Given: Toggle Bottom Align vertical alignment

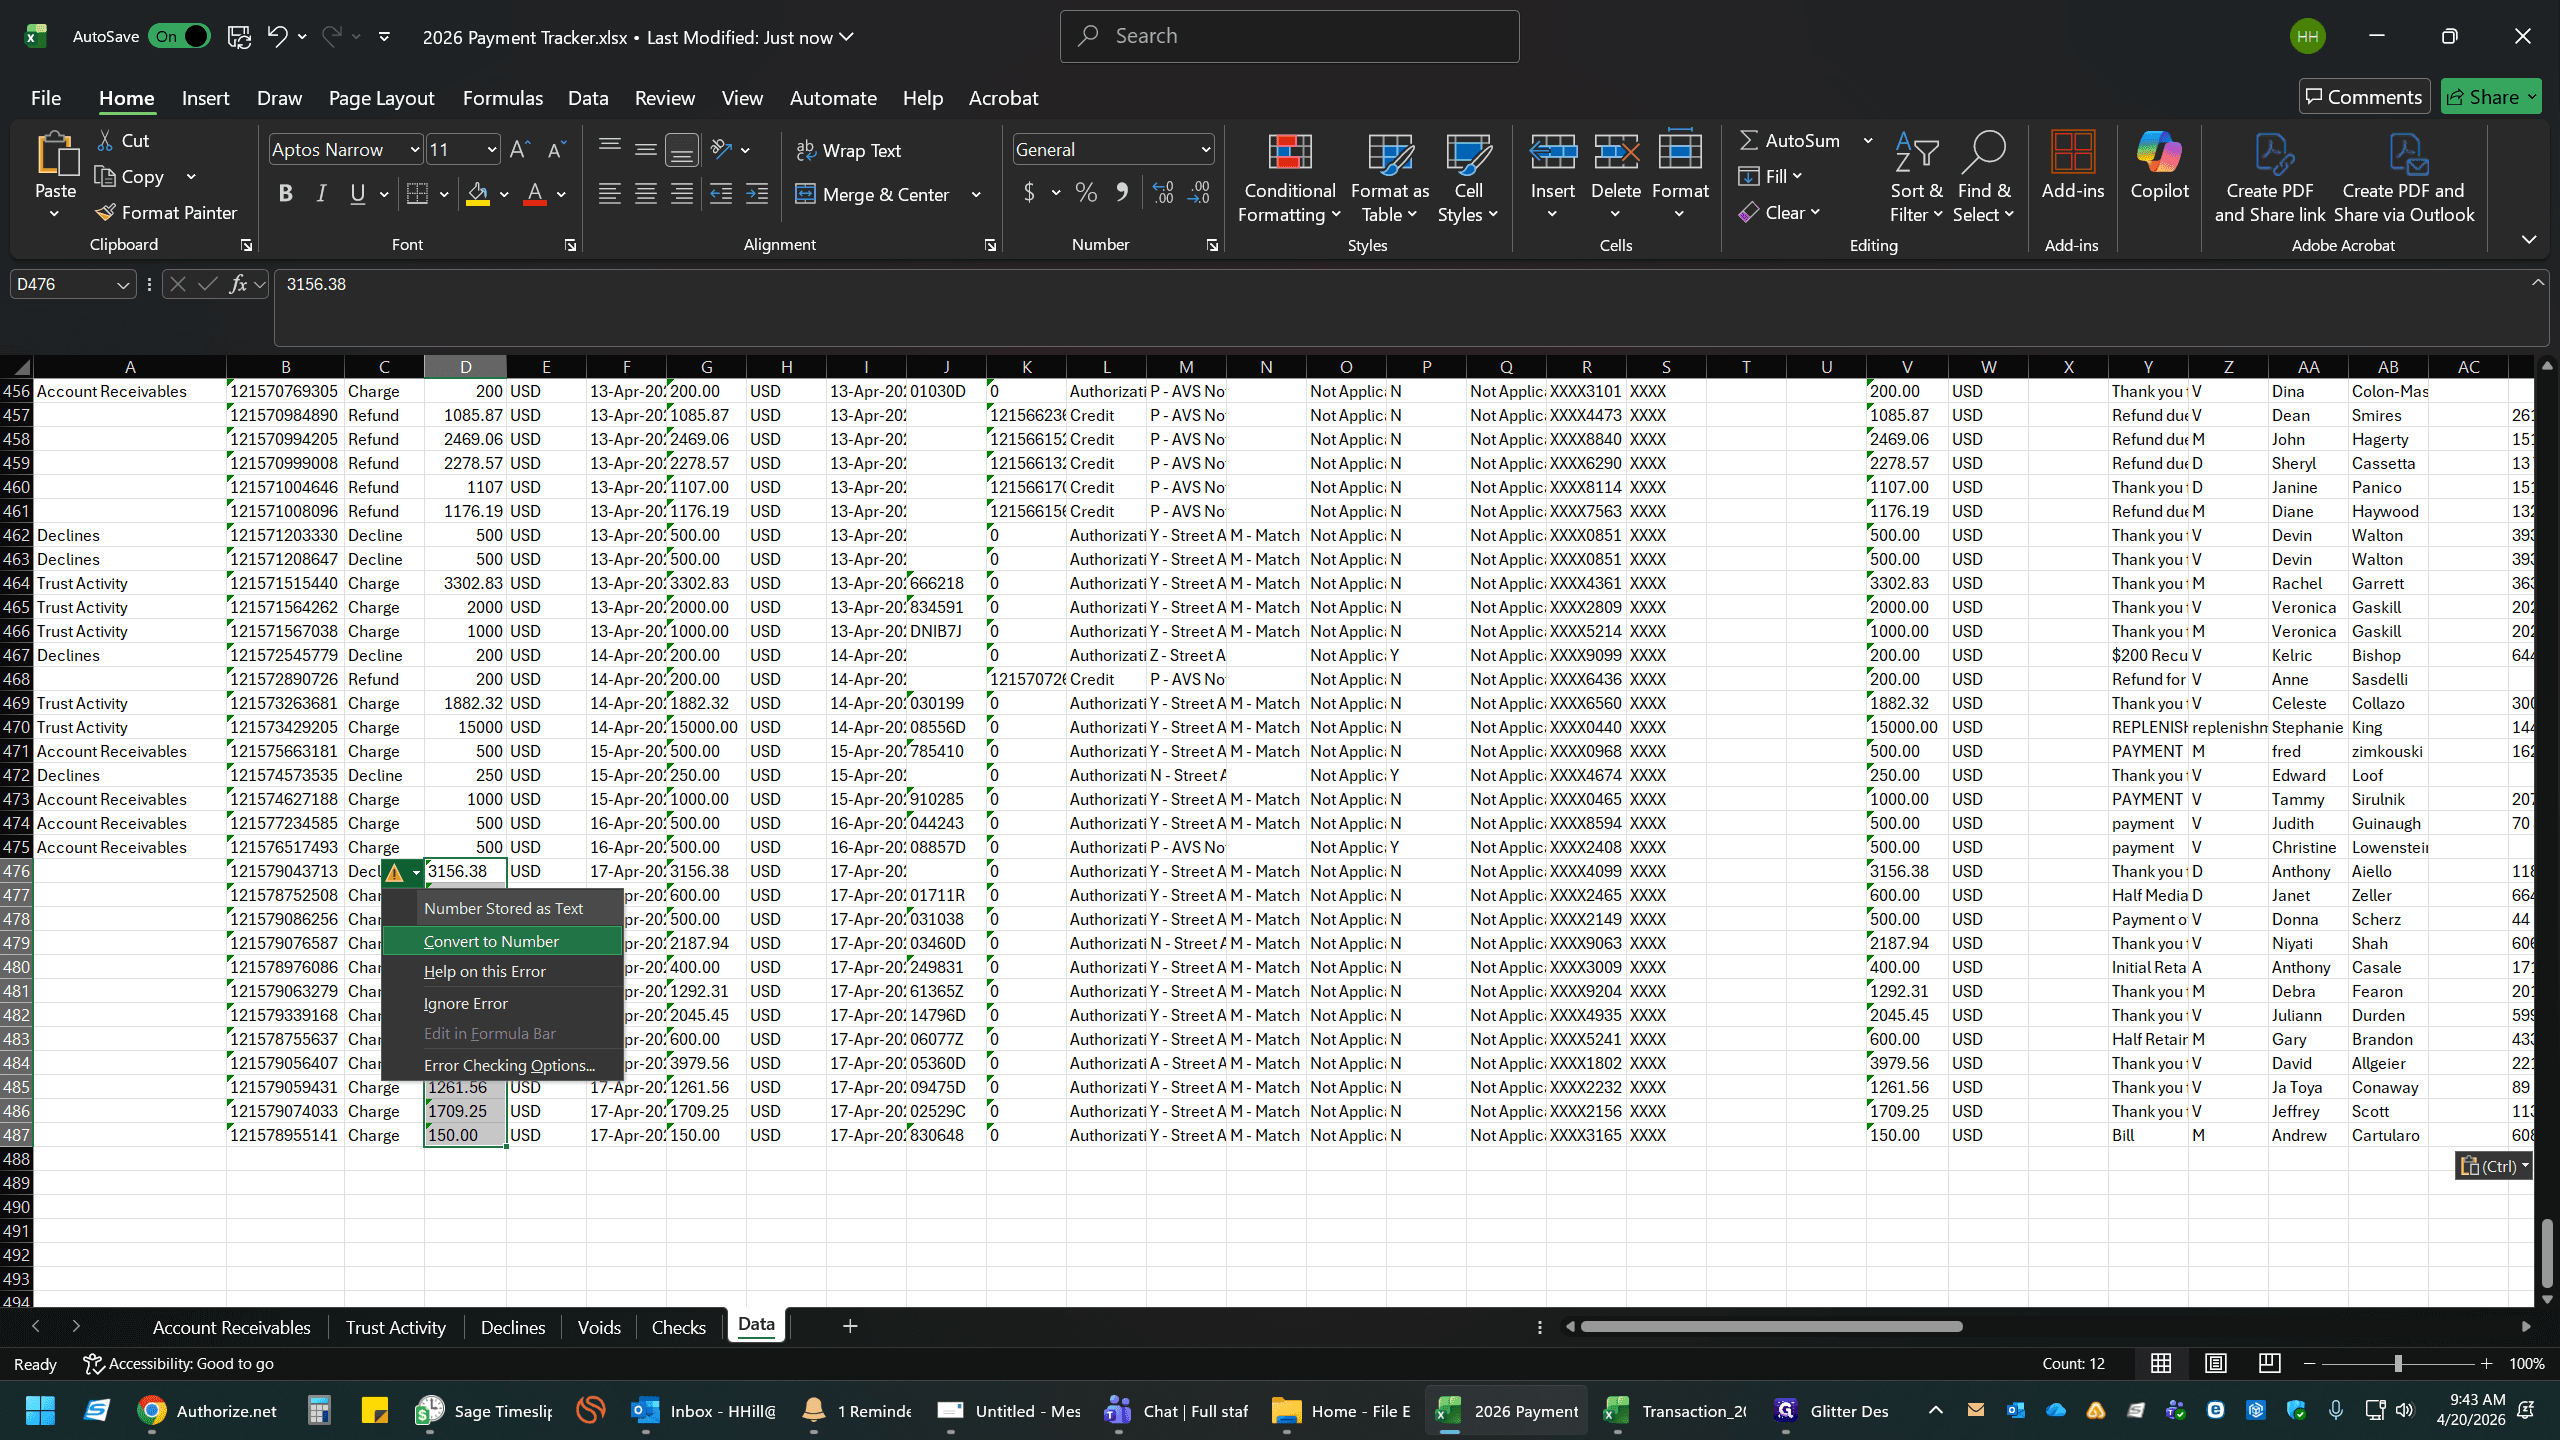Looking at the screenshot, I should (x=682, y=150).
